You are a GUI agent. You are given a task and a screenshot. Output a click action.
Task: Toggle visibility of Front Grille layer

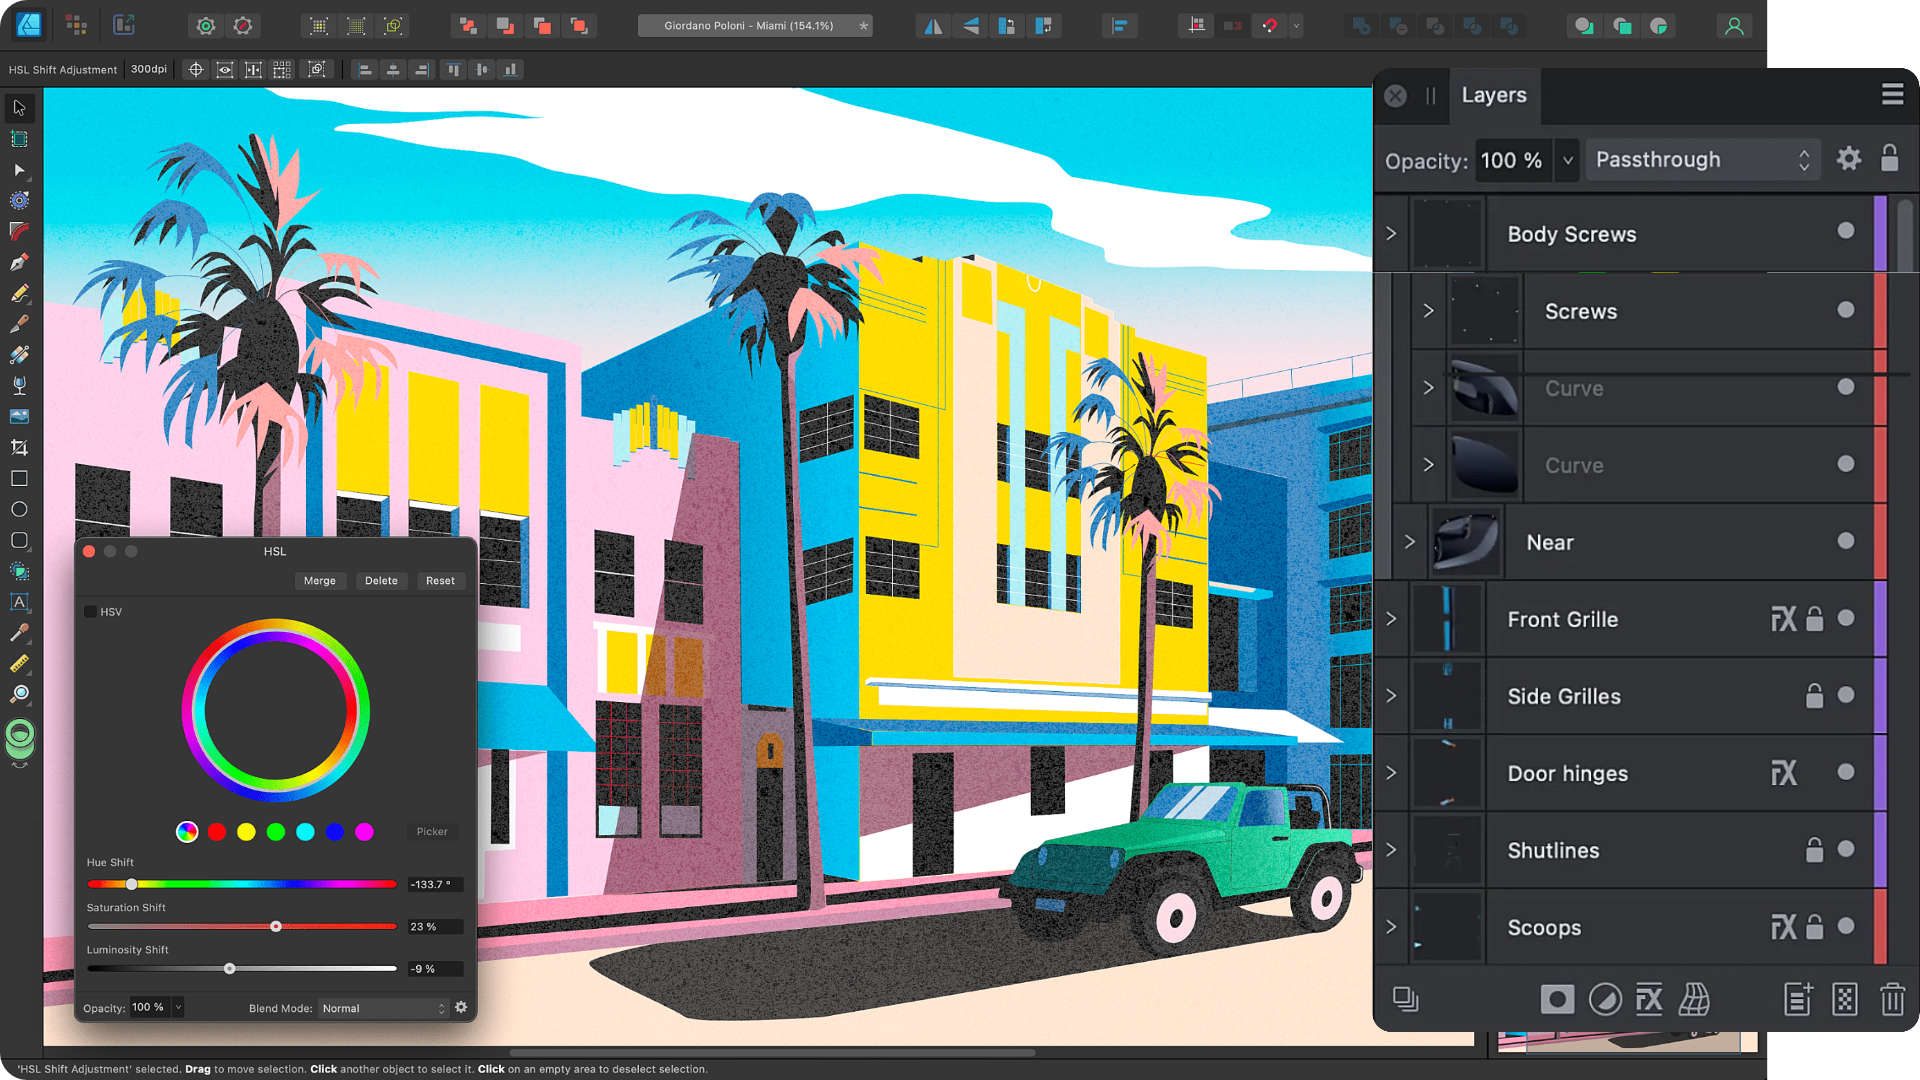pyautogui.click(x=1847, y=618)
